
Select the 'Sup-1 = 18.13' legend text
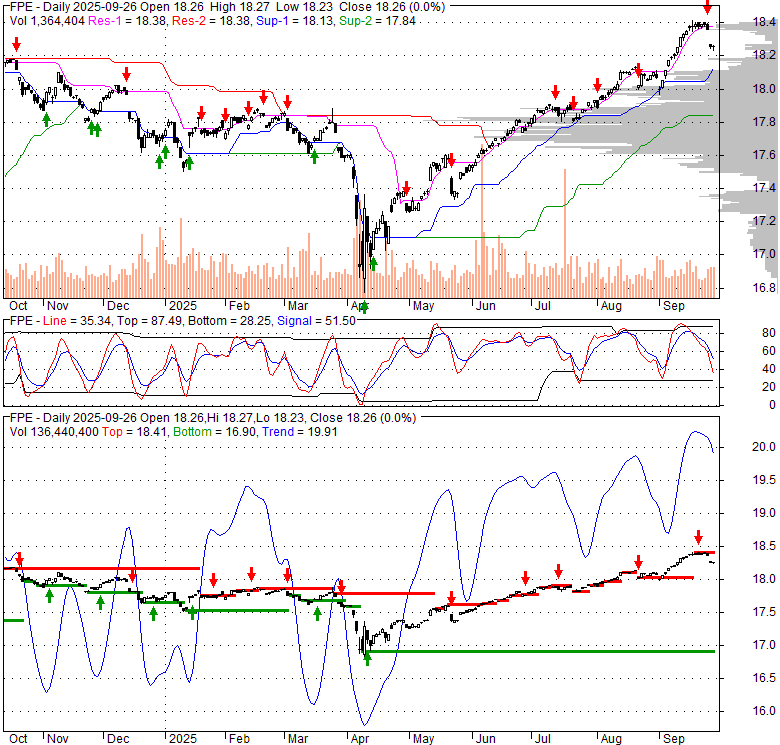point(295,21)
